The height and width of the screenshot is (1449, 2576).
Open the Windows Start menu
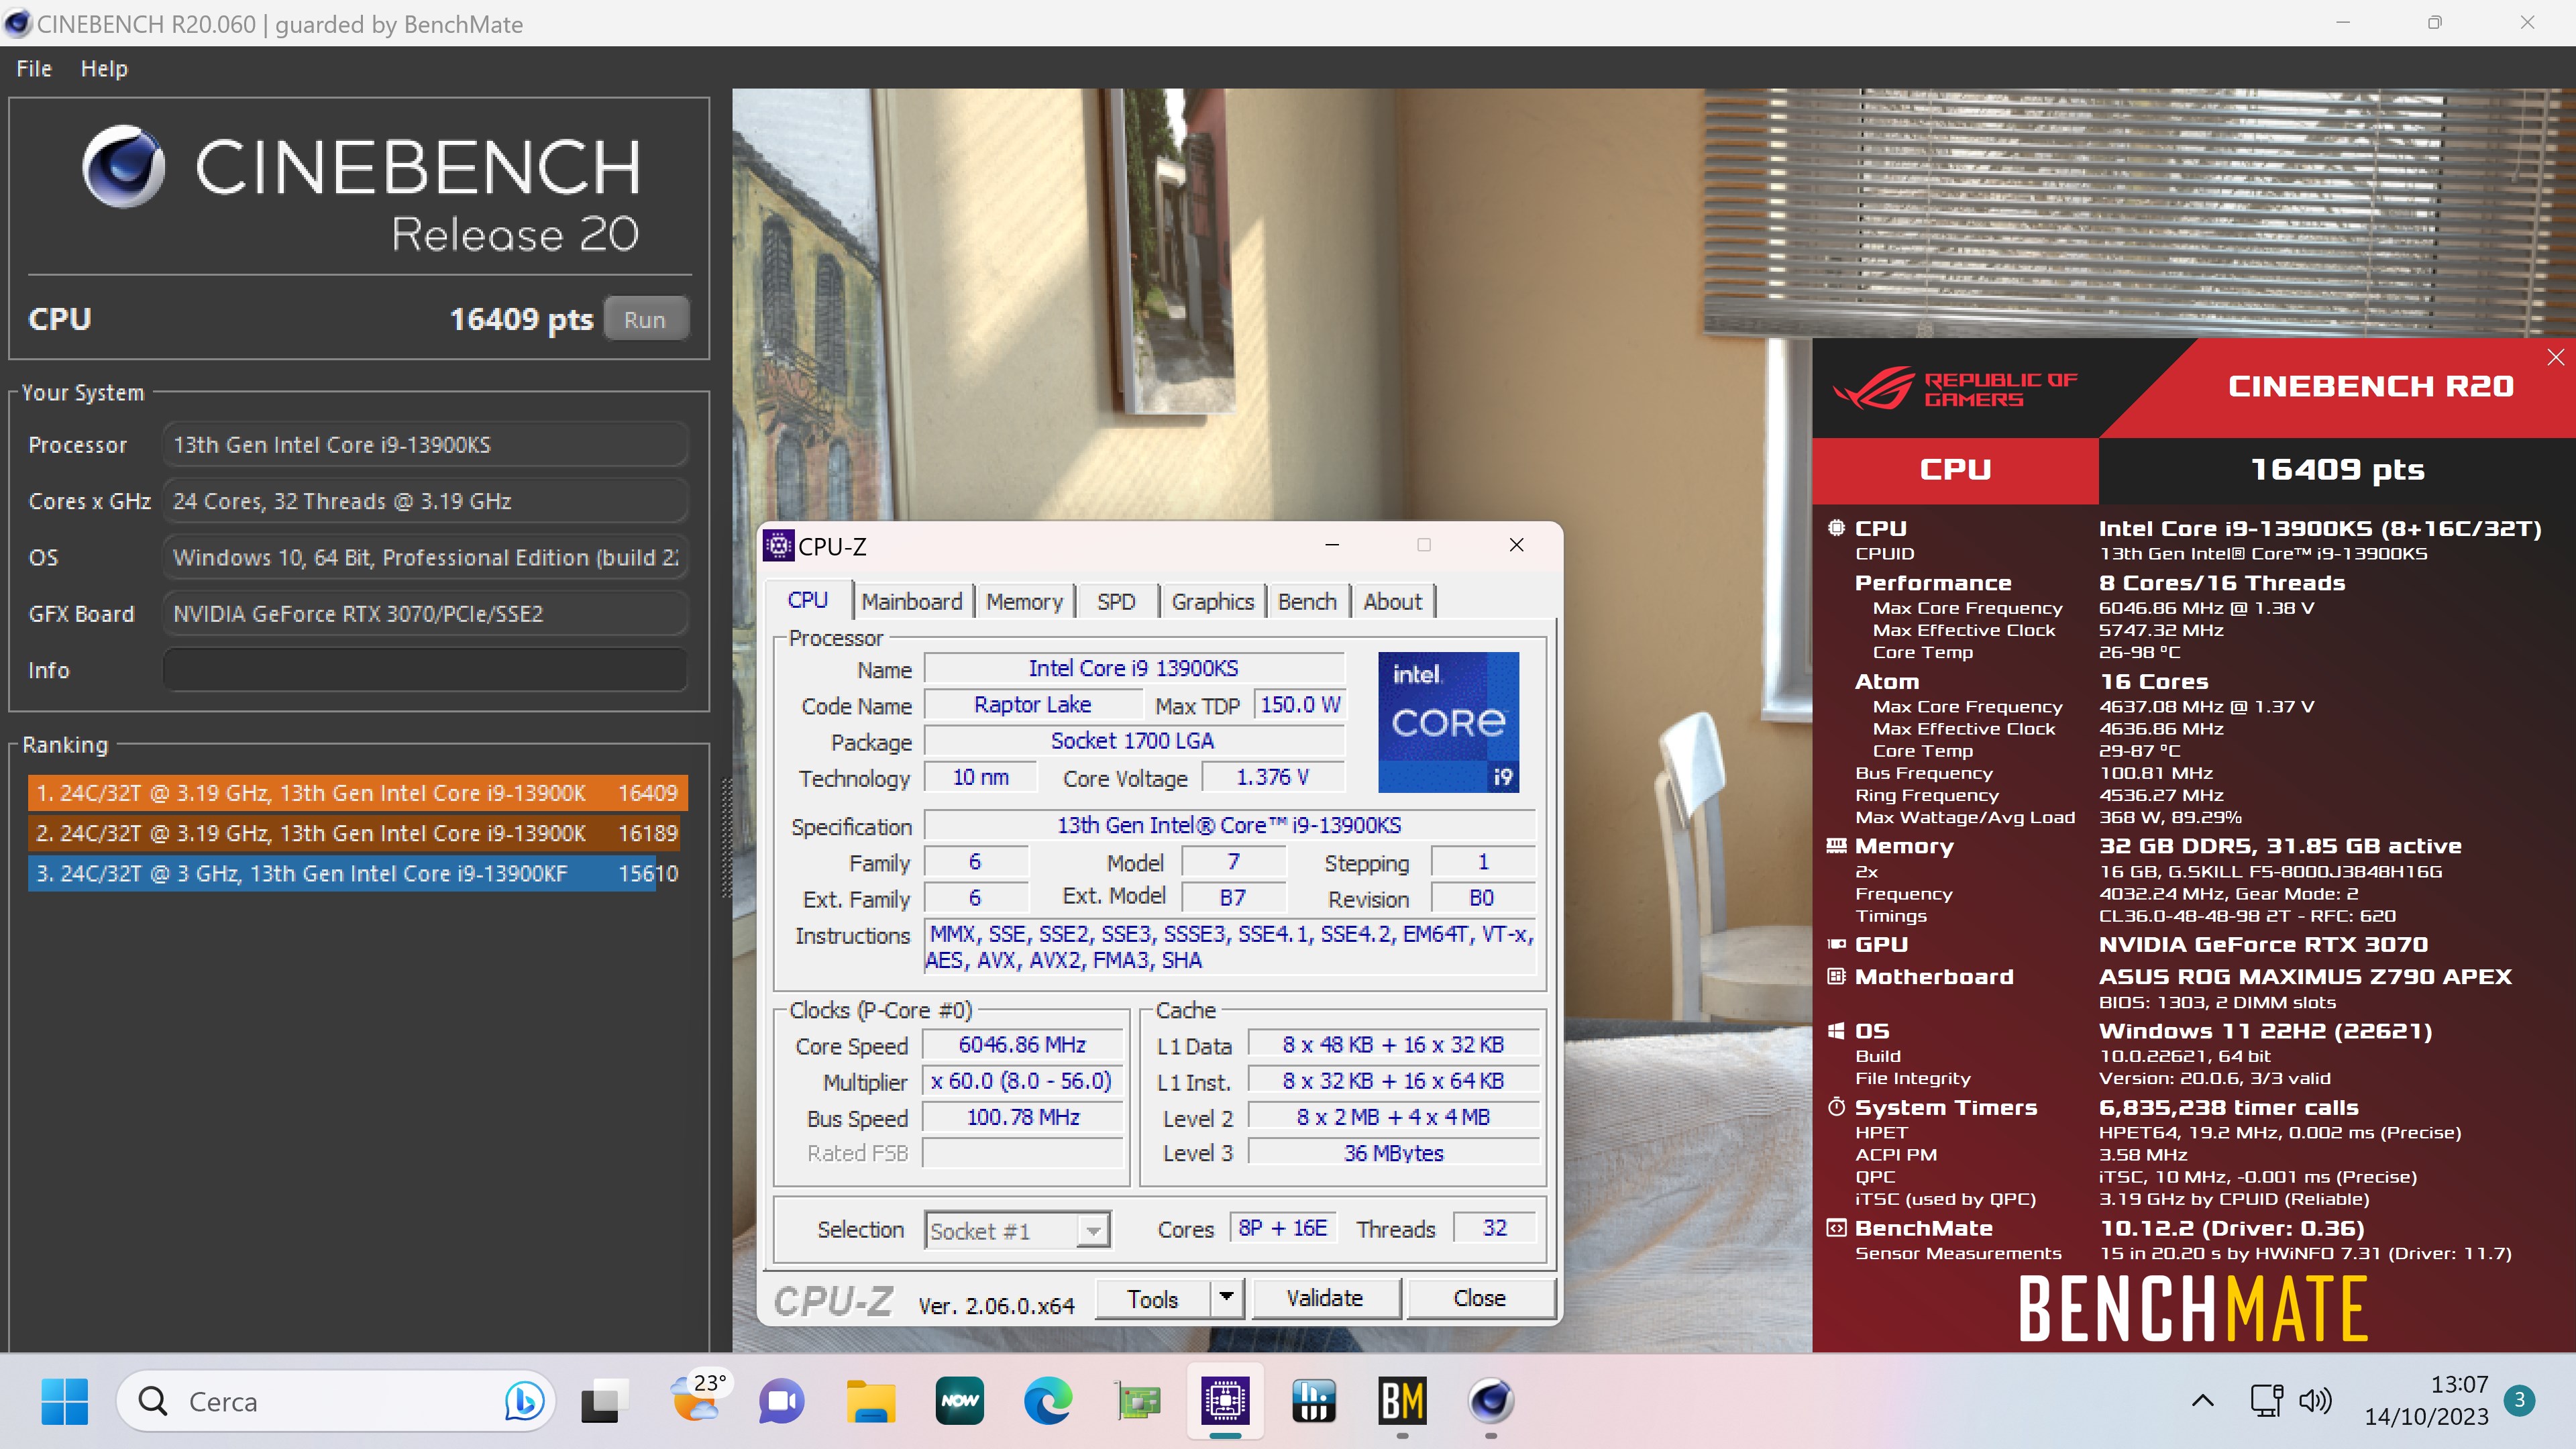point(65,1401)
